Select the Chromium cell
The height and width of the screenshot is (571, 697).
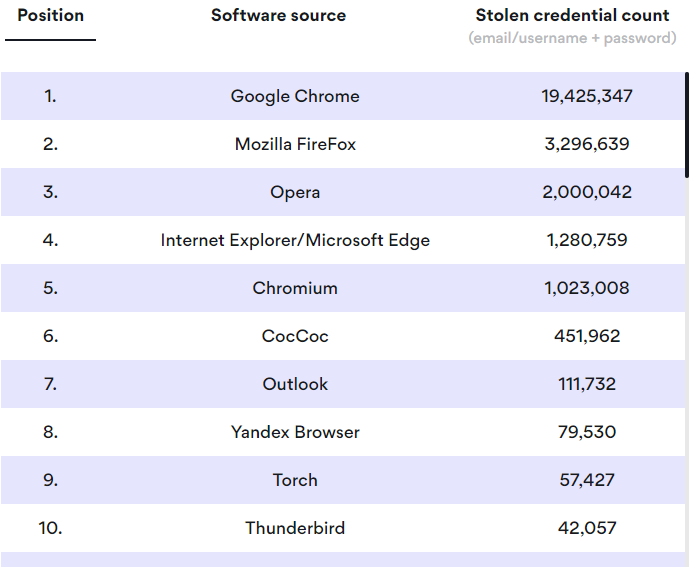point(295,288)
